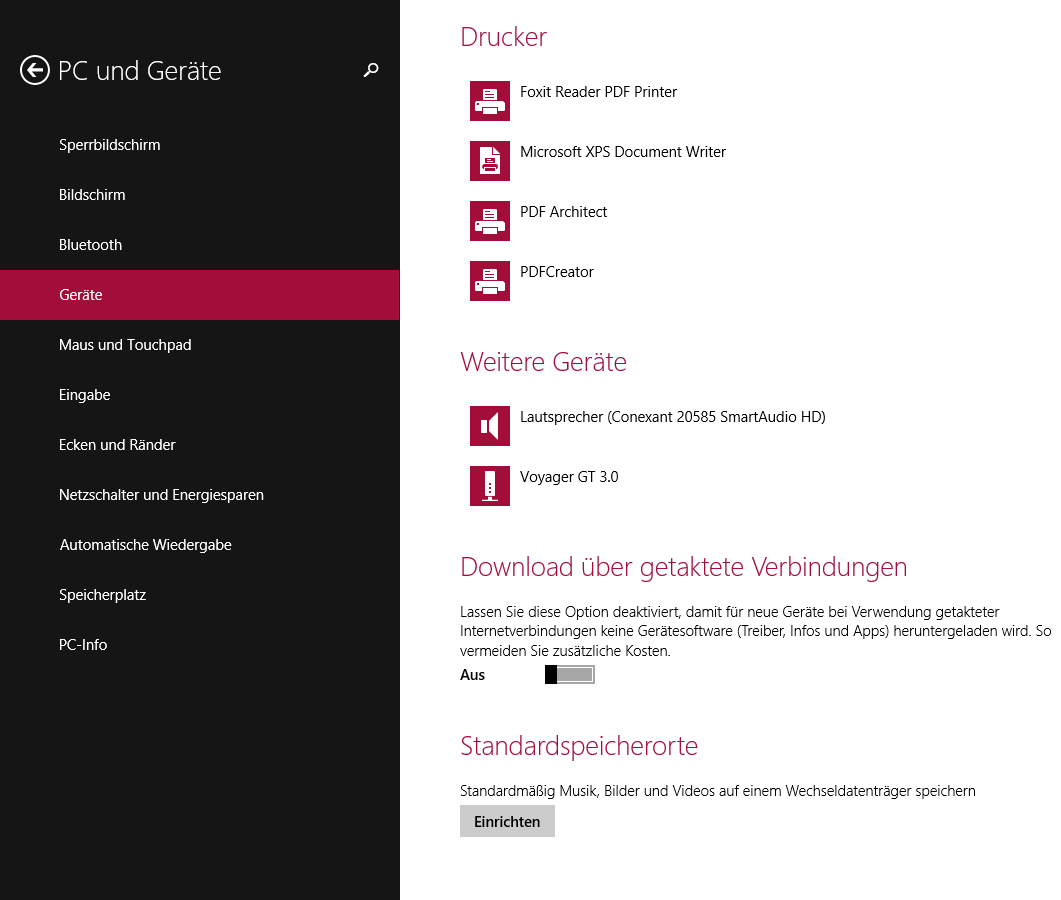Image resolution: width=1061 pixels, height=900 pixels.
Task: Switch to Automatische Wiedergabe
Action: coord(146,545)
